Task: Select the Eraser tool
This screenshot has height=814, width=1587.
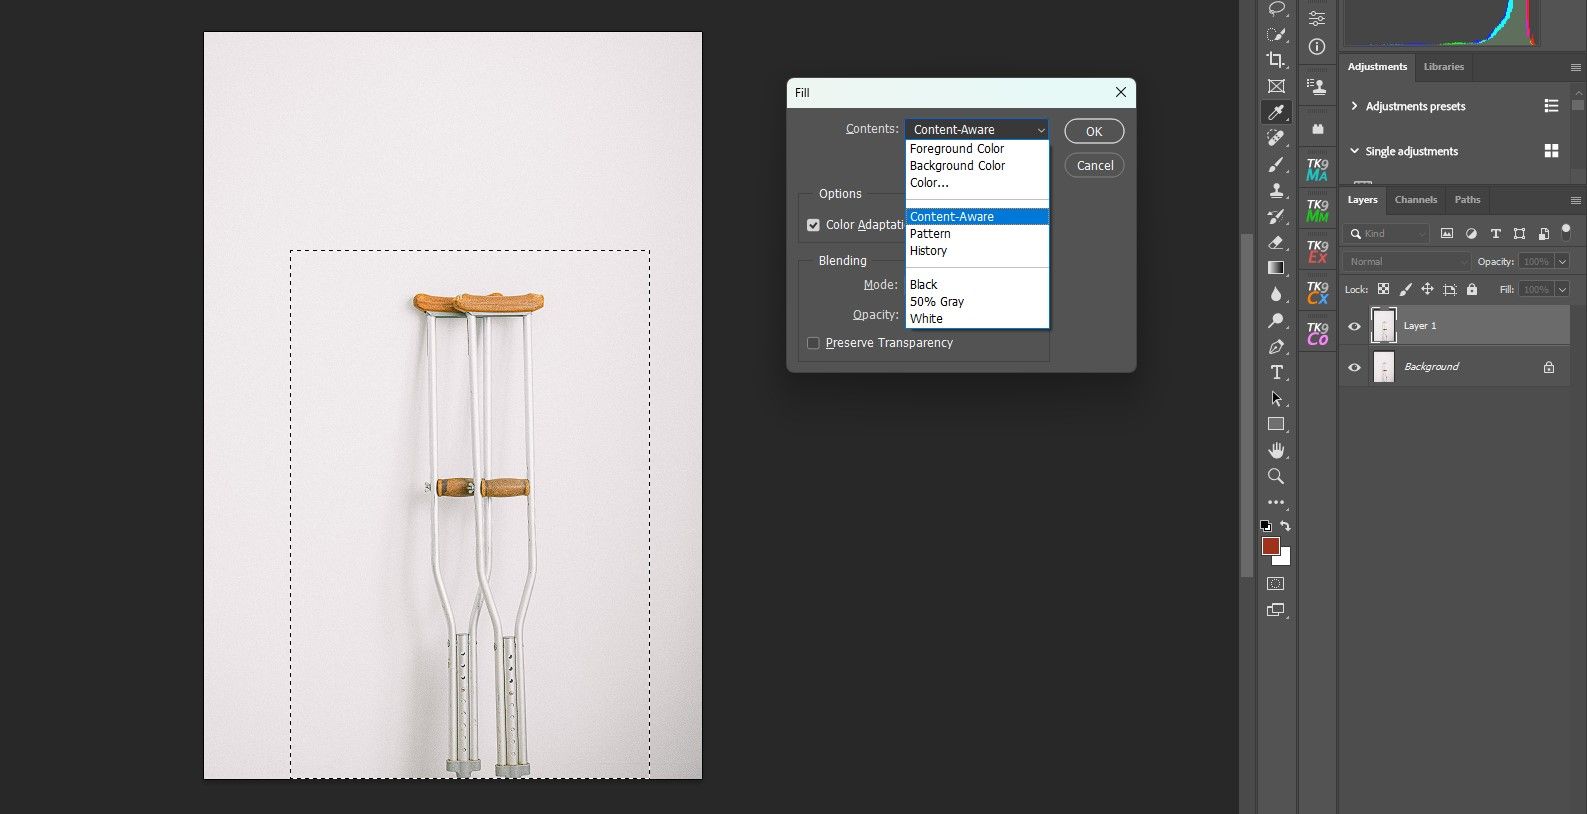Action: click(1276, 242)
